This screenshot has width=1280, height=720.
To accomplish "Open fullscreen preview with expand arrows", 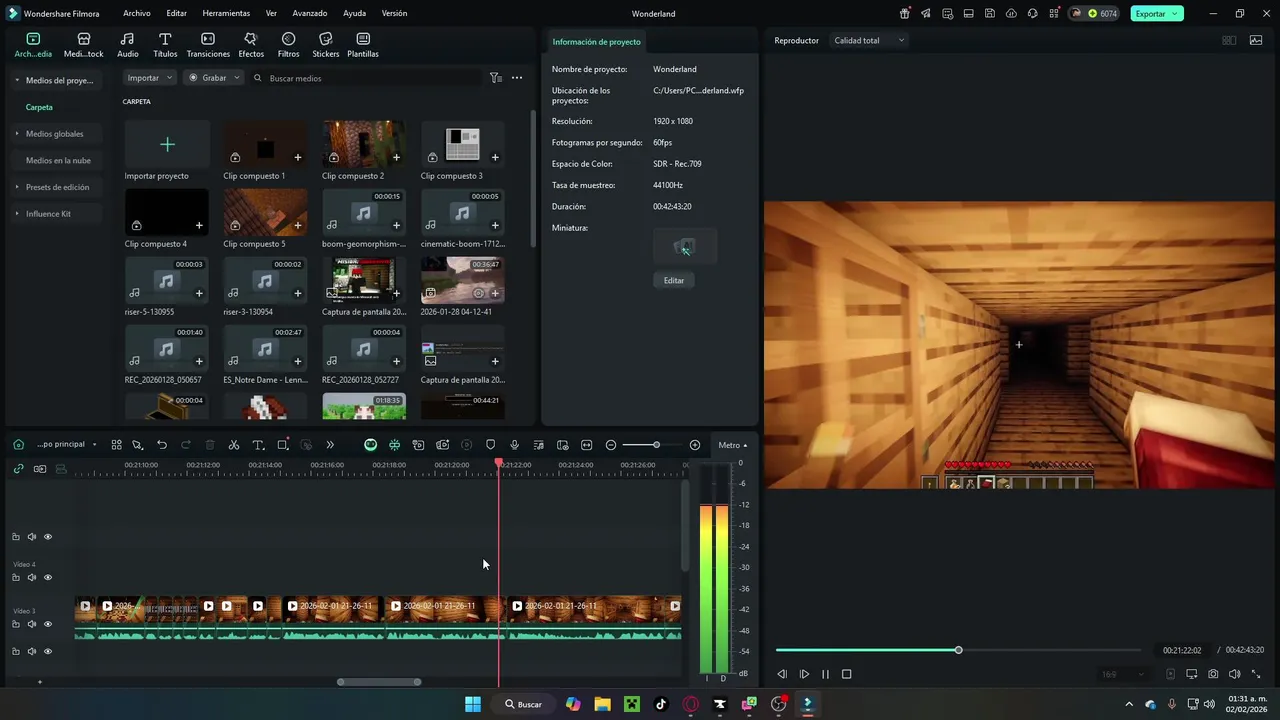I will [1256, 674].
